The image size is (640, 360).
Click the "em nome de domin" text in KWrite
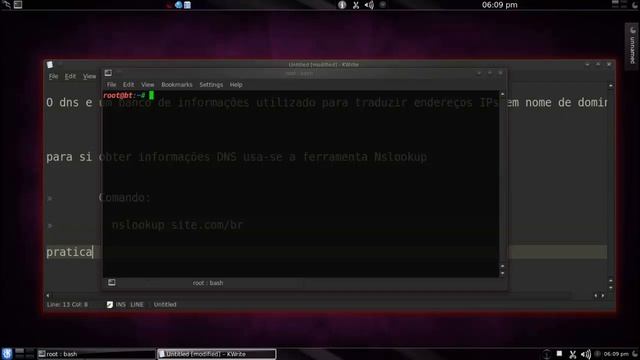[x=557, y=102]
